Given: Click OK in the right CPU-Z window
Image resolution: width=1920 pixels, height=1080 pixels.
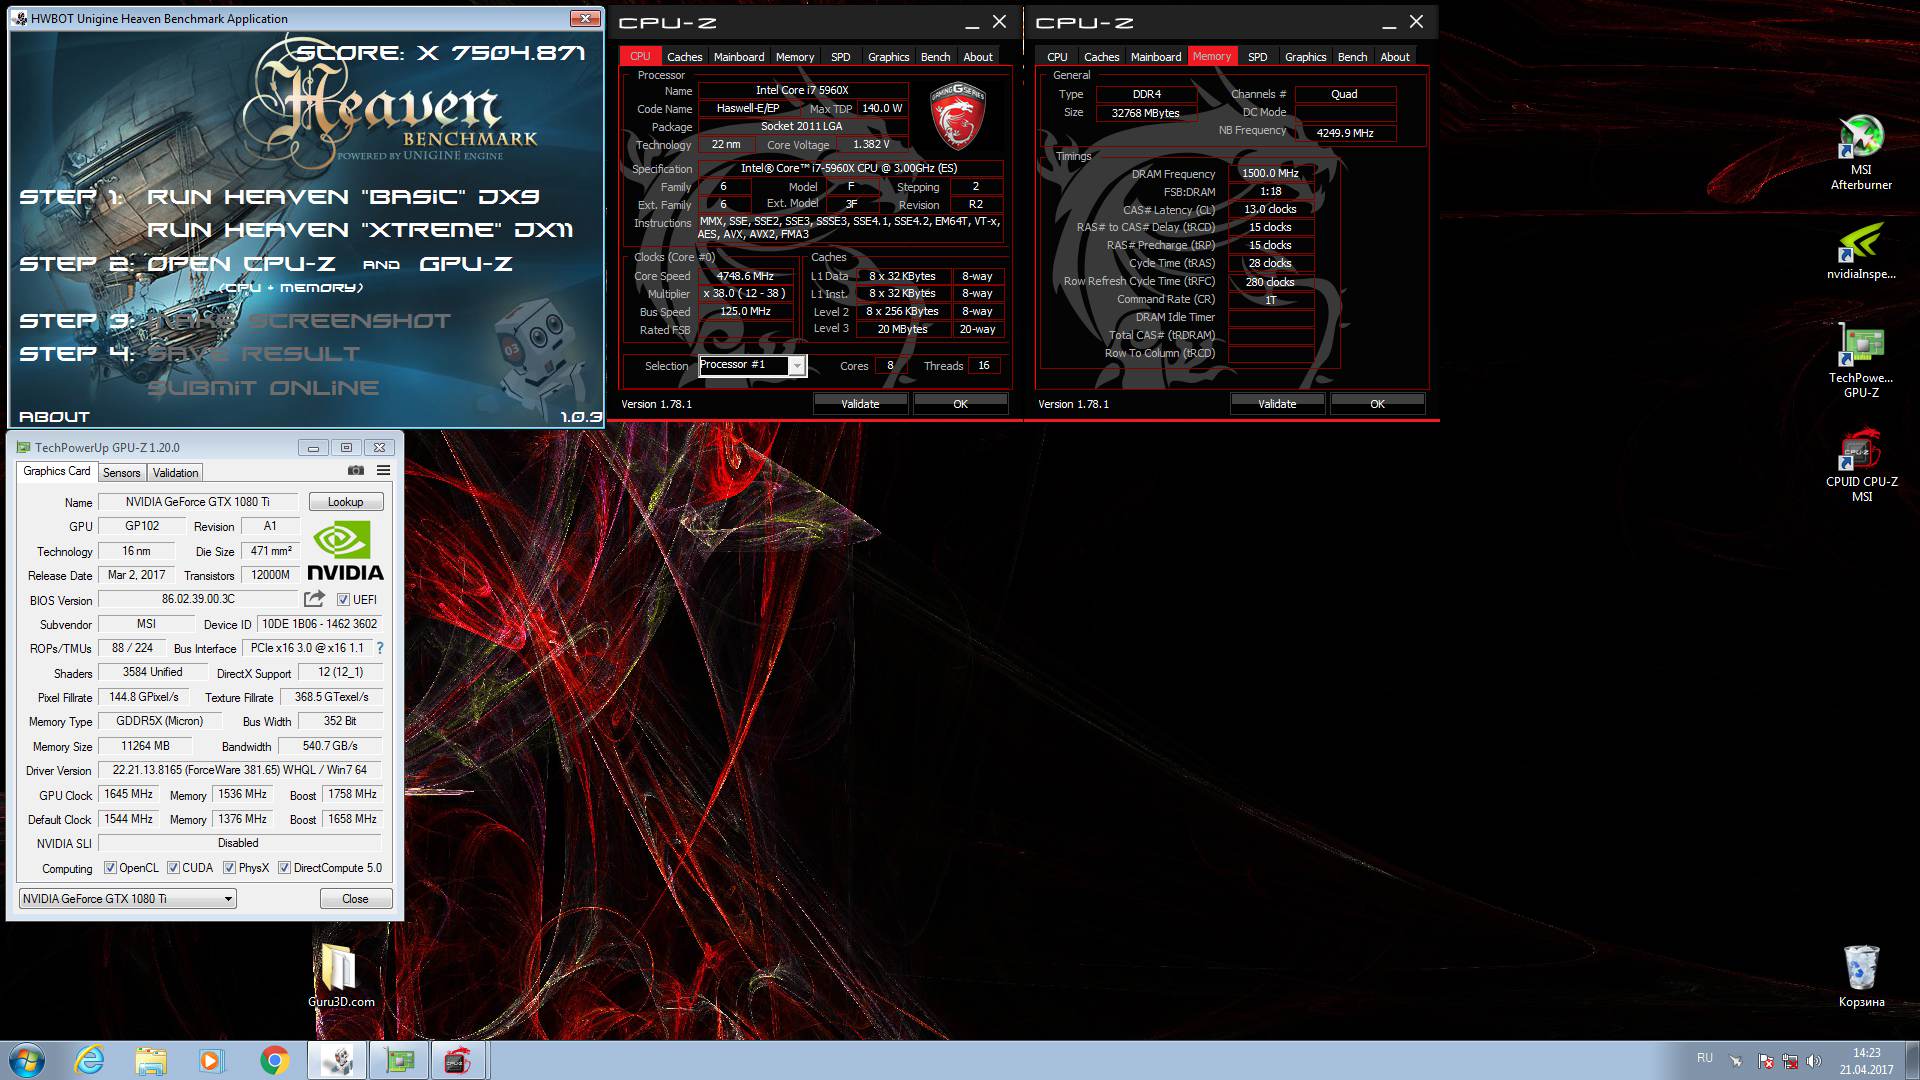Looking at the screenshot, I should pos(1377,404).
